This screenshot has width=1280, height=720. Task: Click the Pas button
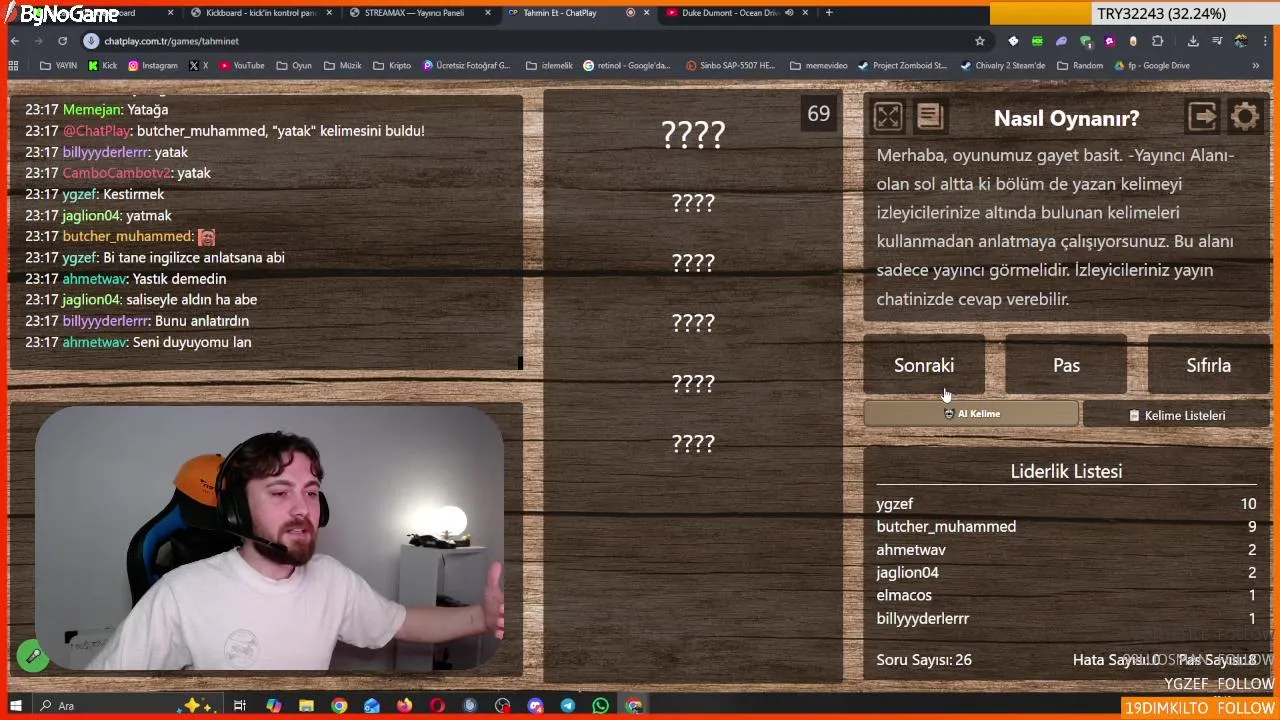click(x=1066, y=365)
